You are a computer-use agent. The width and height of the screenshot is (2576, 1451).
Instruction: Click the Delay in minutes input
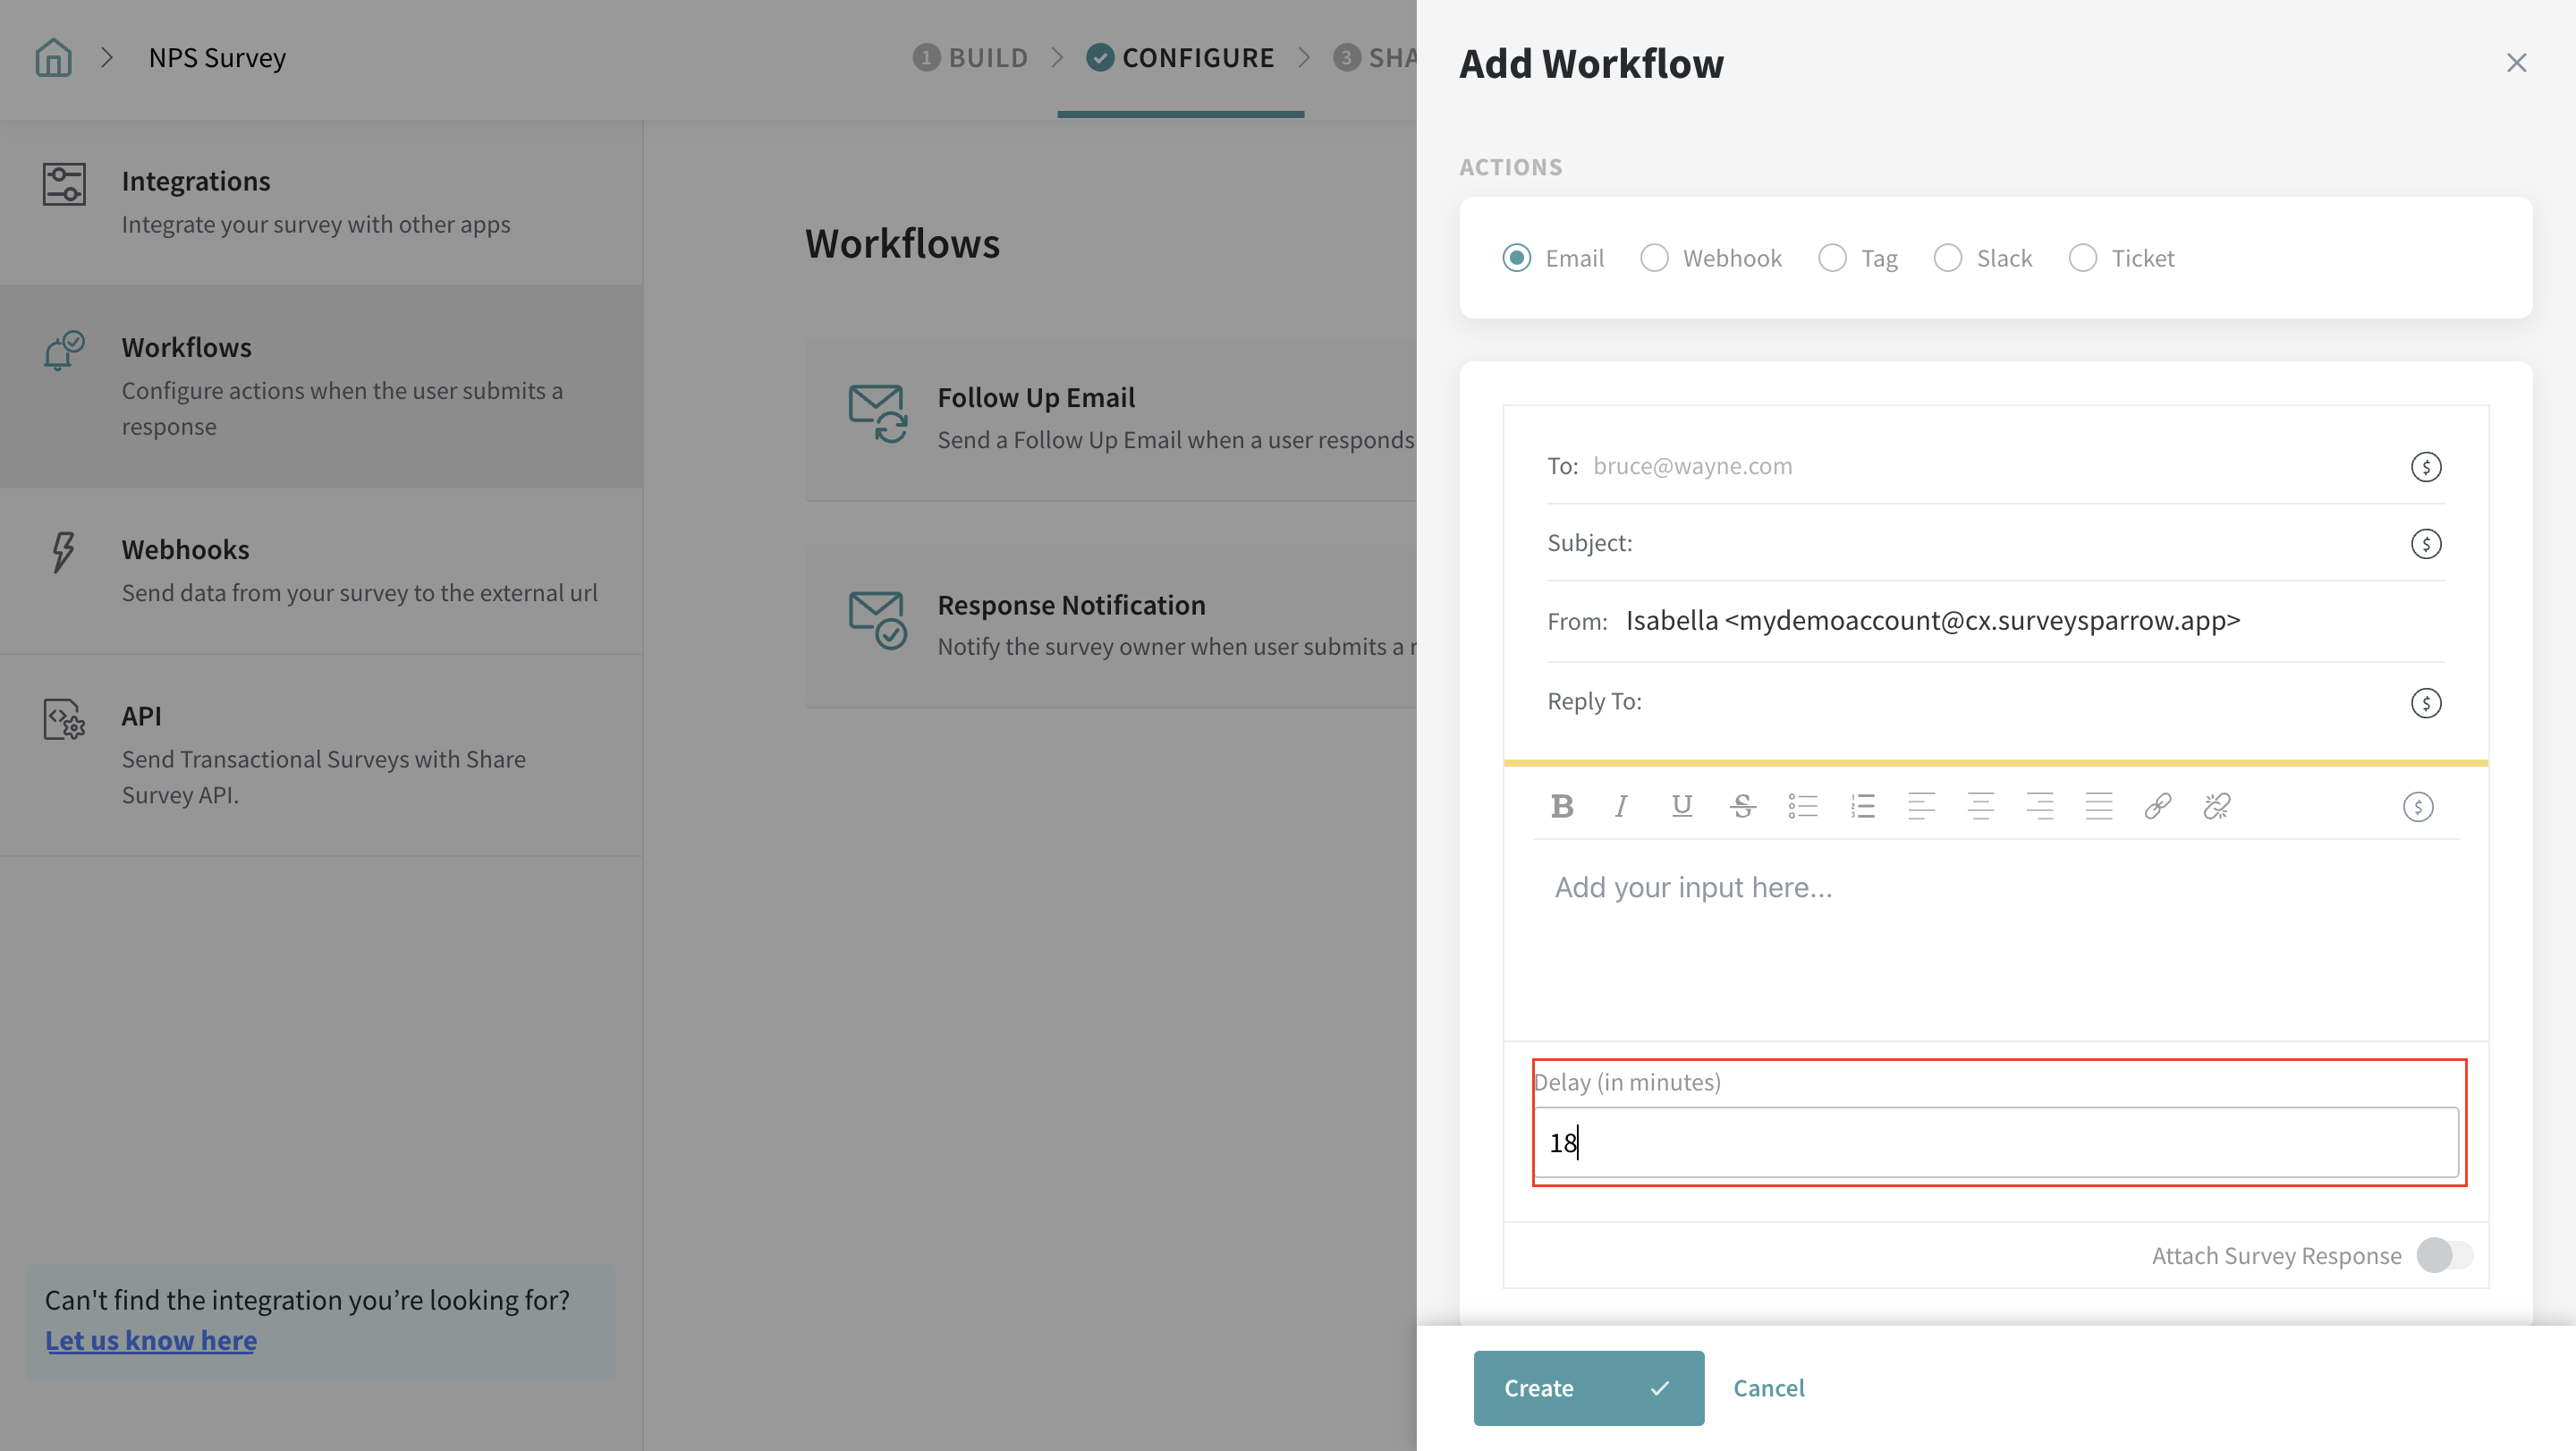pos(1995,1142)
